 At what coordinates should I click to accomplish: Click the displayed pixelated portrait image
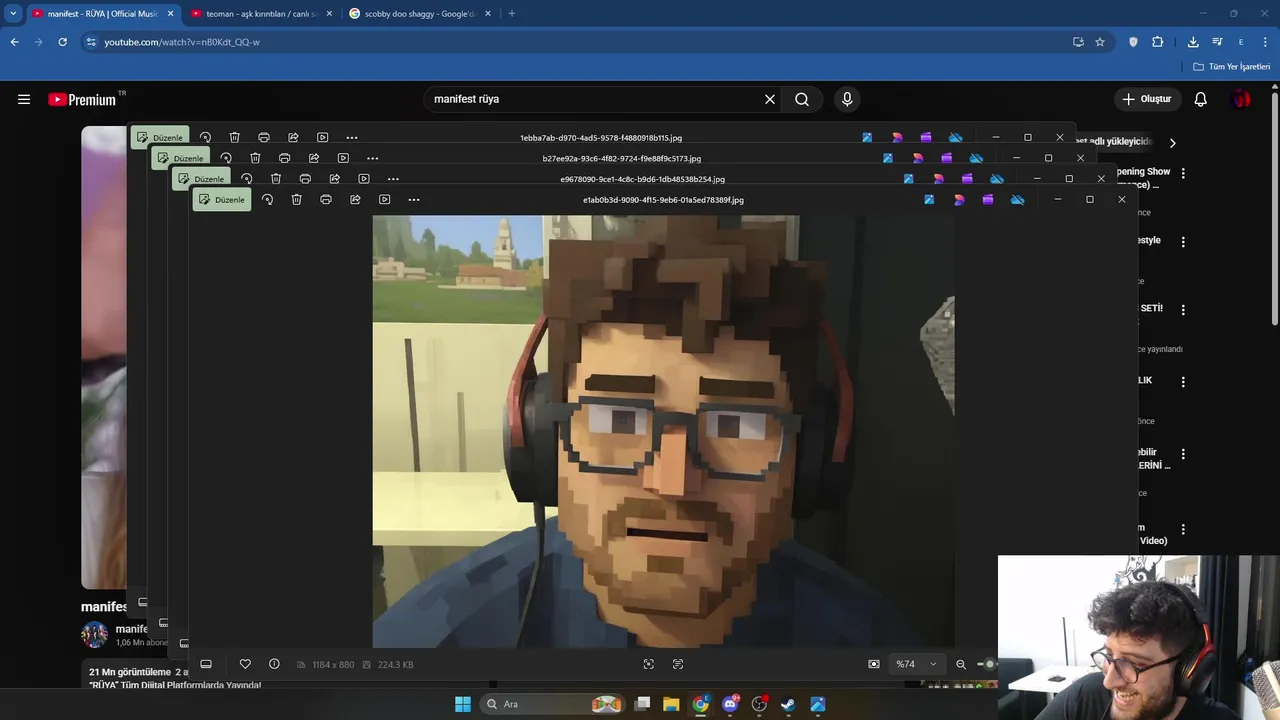point(663,432)
